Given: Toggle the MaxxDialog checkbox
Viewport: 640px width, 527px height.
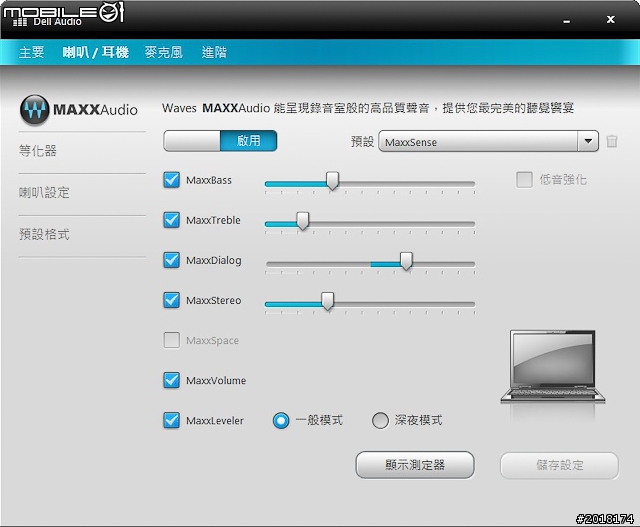Looking at the screenshot, I should 171,260.
